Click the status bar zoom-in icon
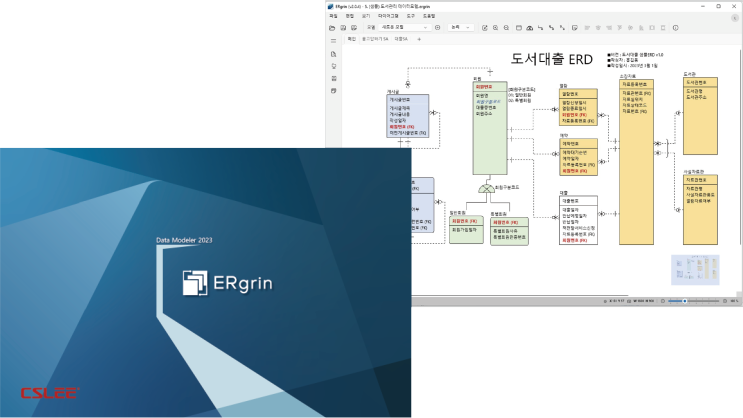Image resolution: width=743 pixels, height=418 pixels. (725, 301)
